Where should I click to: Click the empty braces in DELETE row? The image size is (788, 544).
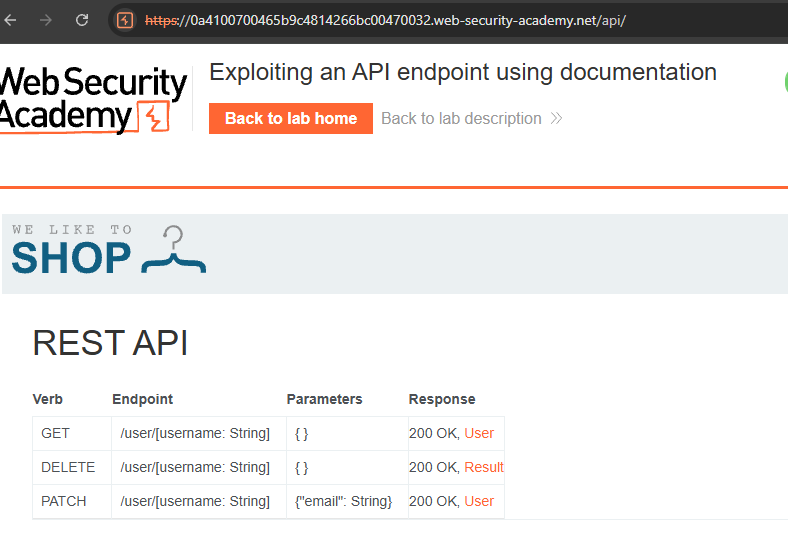pos(302,468)
